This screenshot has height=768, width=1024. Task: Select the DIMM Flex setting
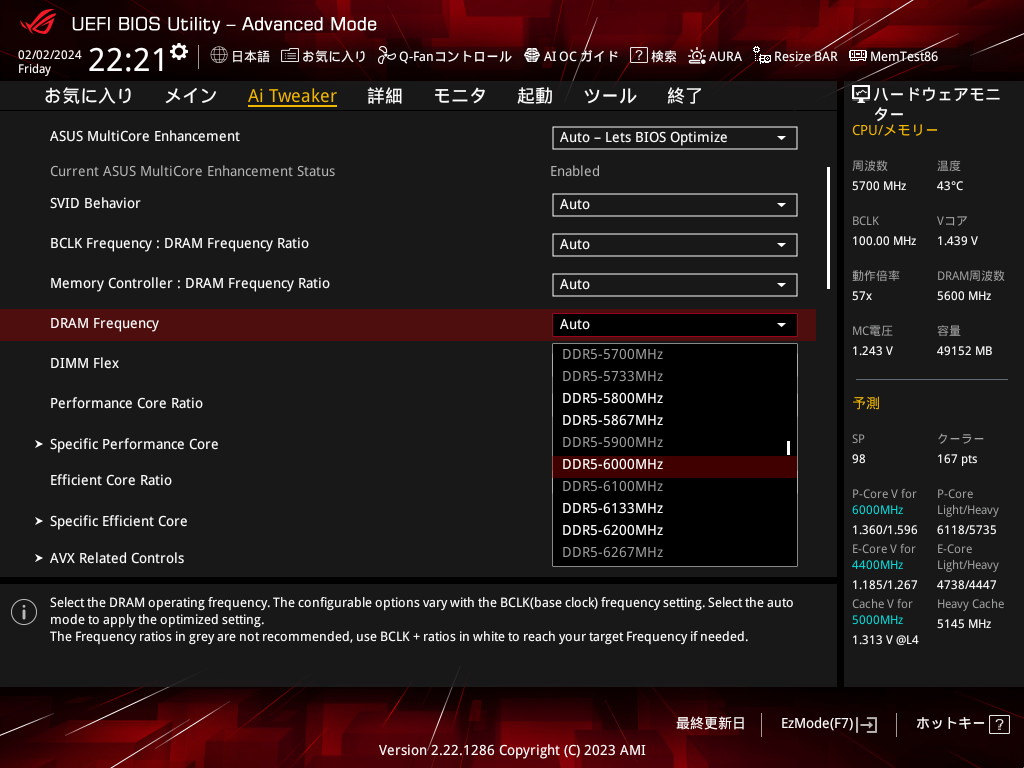pyautogui.click(x=84, y=363)
